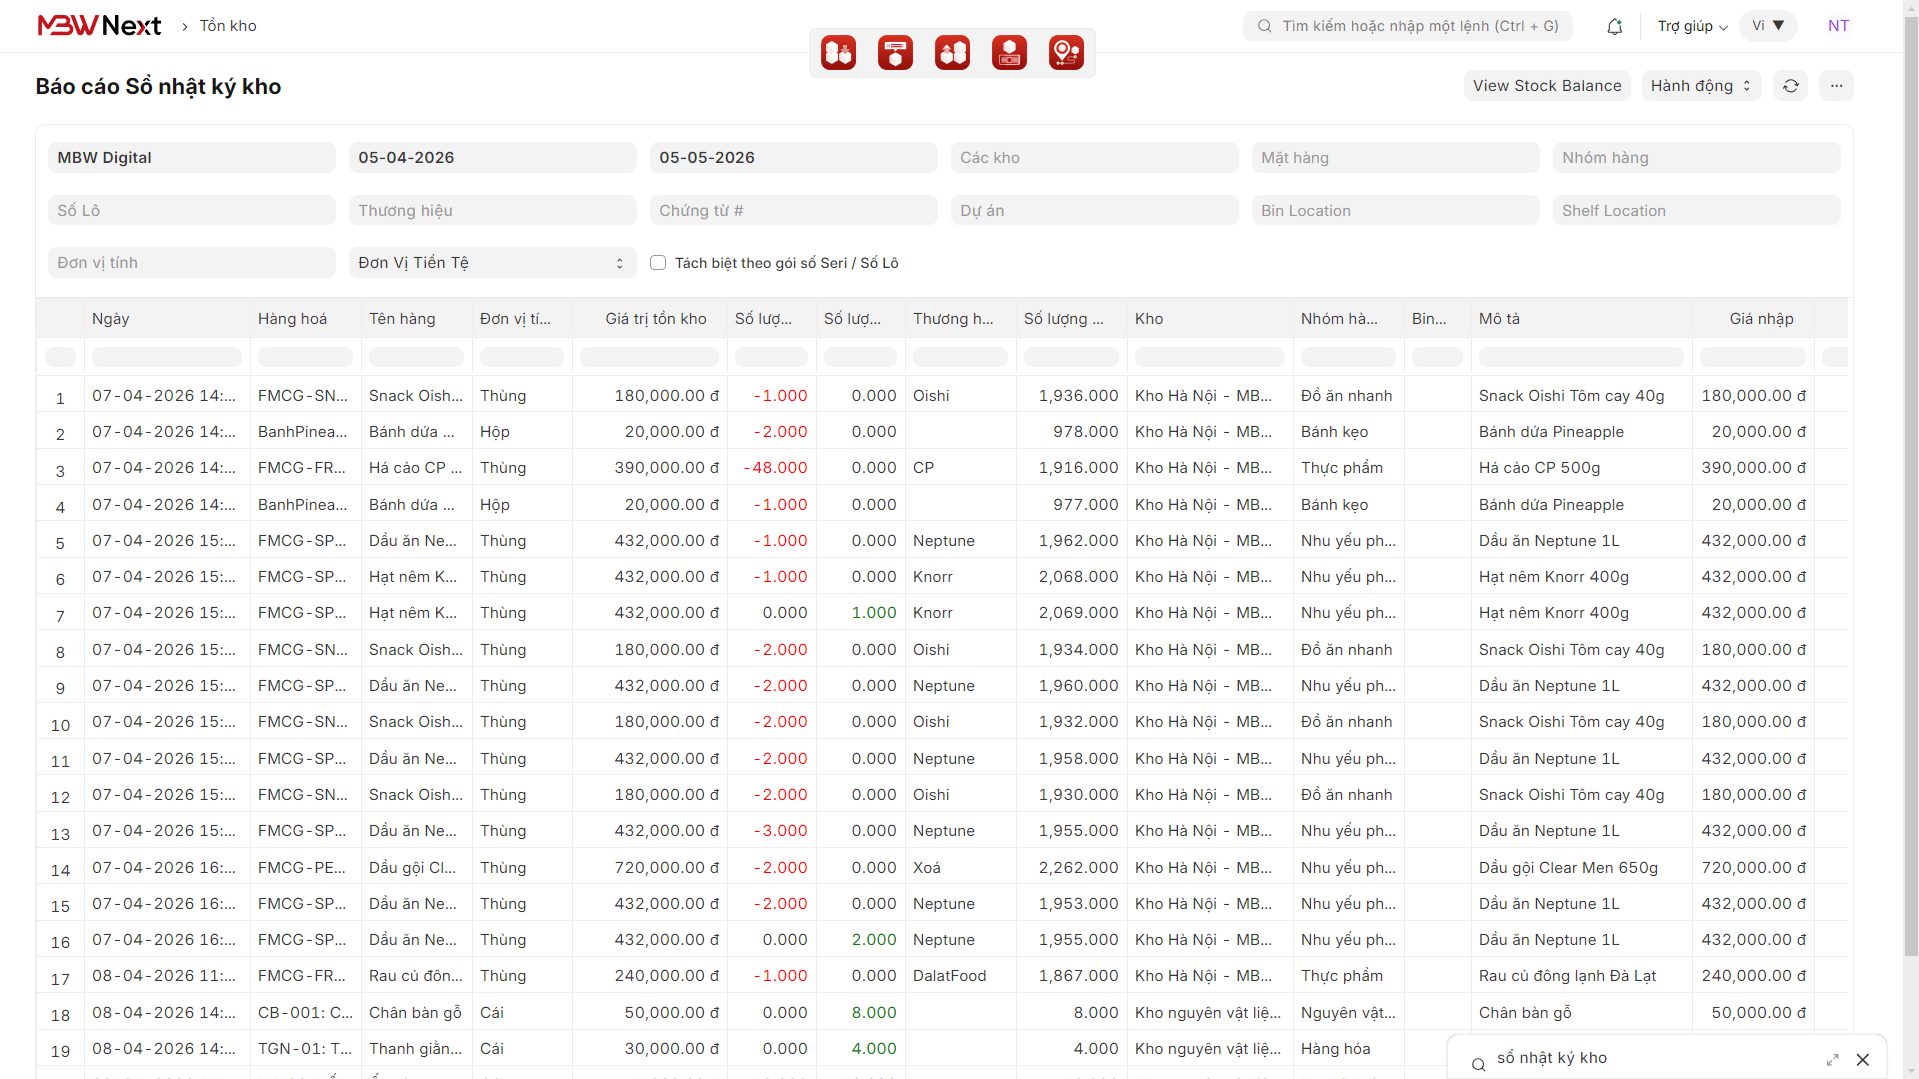
Task: Click the Bin Location filter field
Action: point(1395,211)
